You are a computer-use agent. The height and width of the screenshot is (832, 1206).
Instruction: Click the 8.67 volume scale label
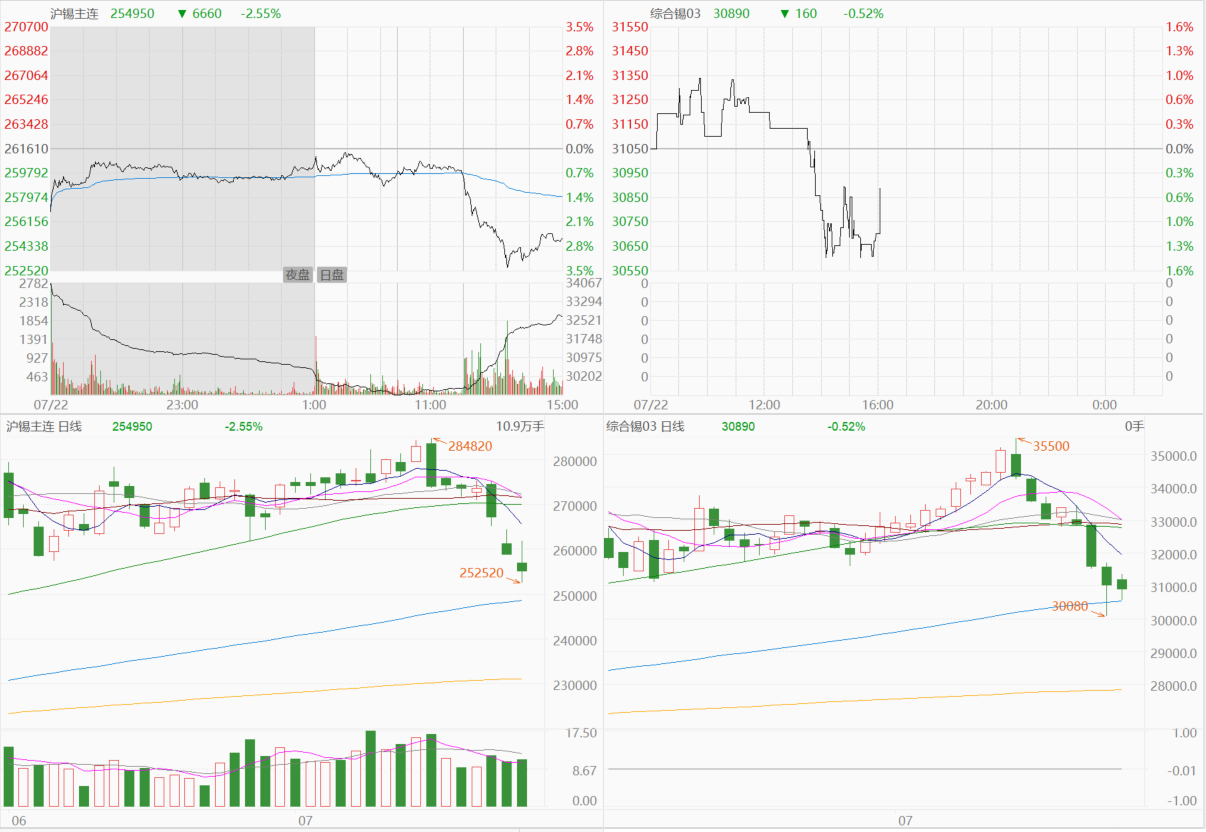click(x=584, y=771)
